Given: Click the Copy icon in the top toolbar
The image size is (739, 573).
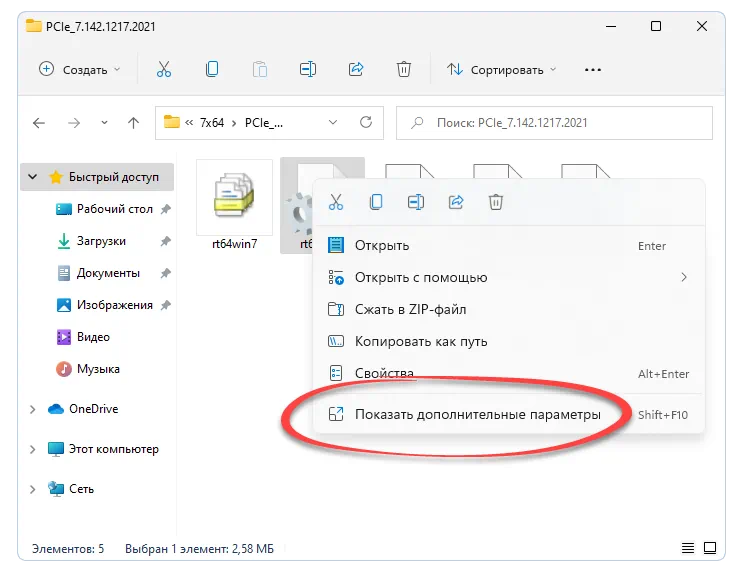Looking at the screenshot, I should pos(212,69).
